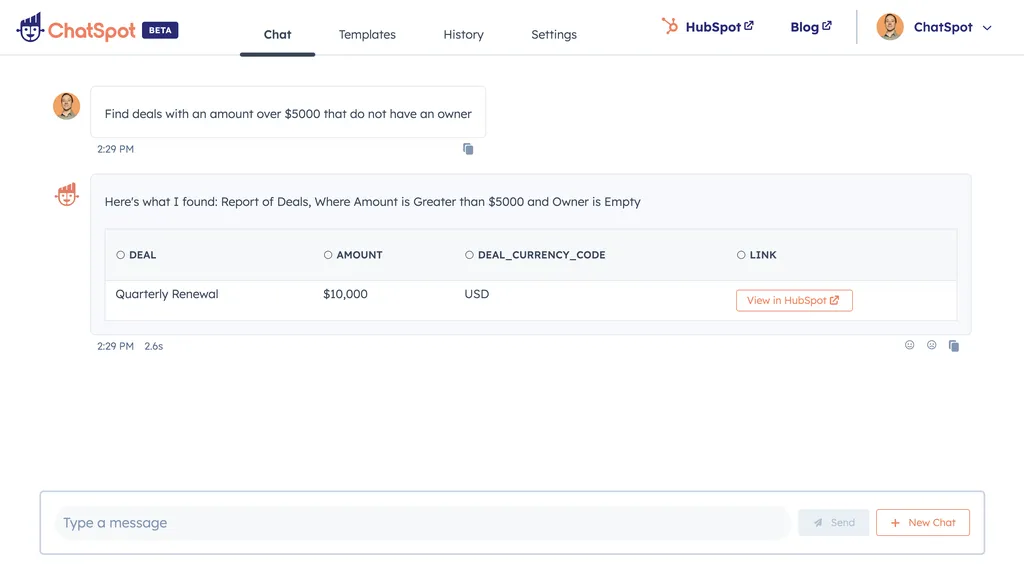Click View in HubSpot button
The width and height of the screenshot is (1024, 578).
coord(794,300)
